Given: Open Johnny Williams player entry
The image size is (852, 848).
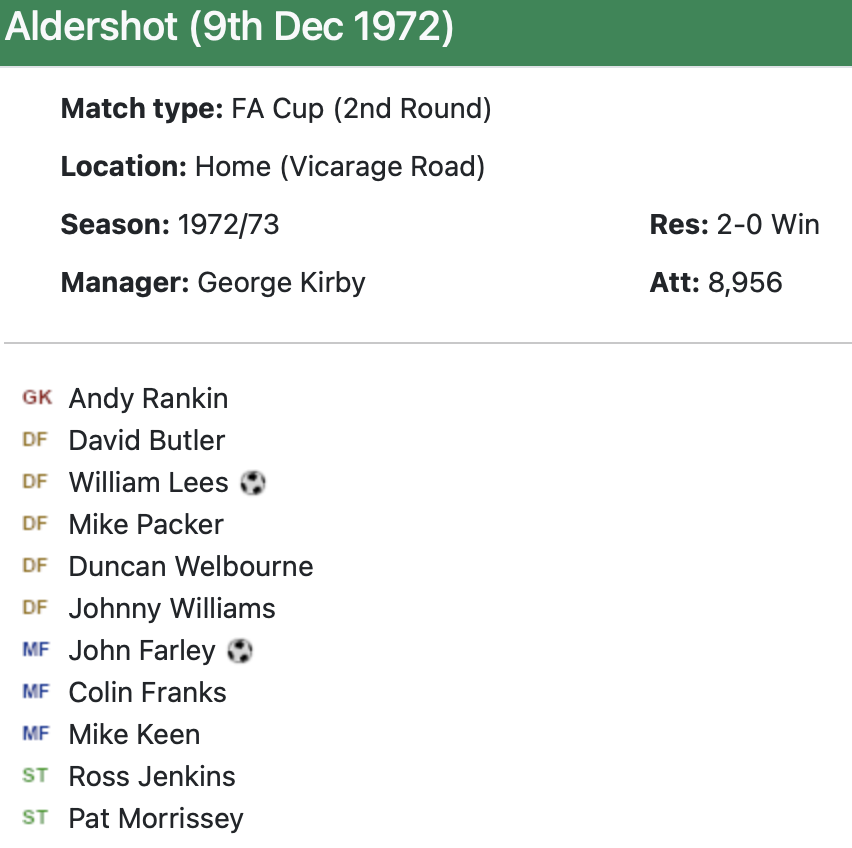Looking at the screenshot, I should (x=172, y=609).
